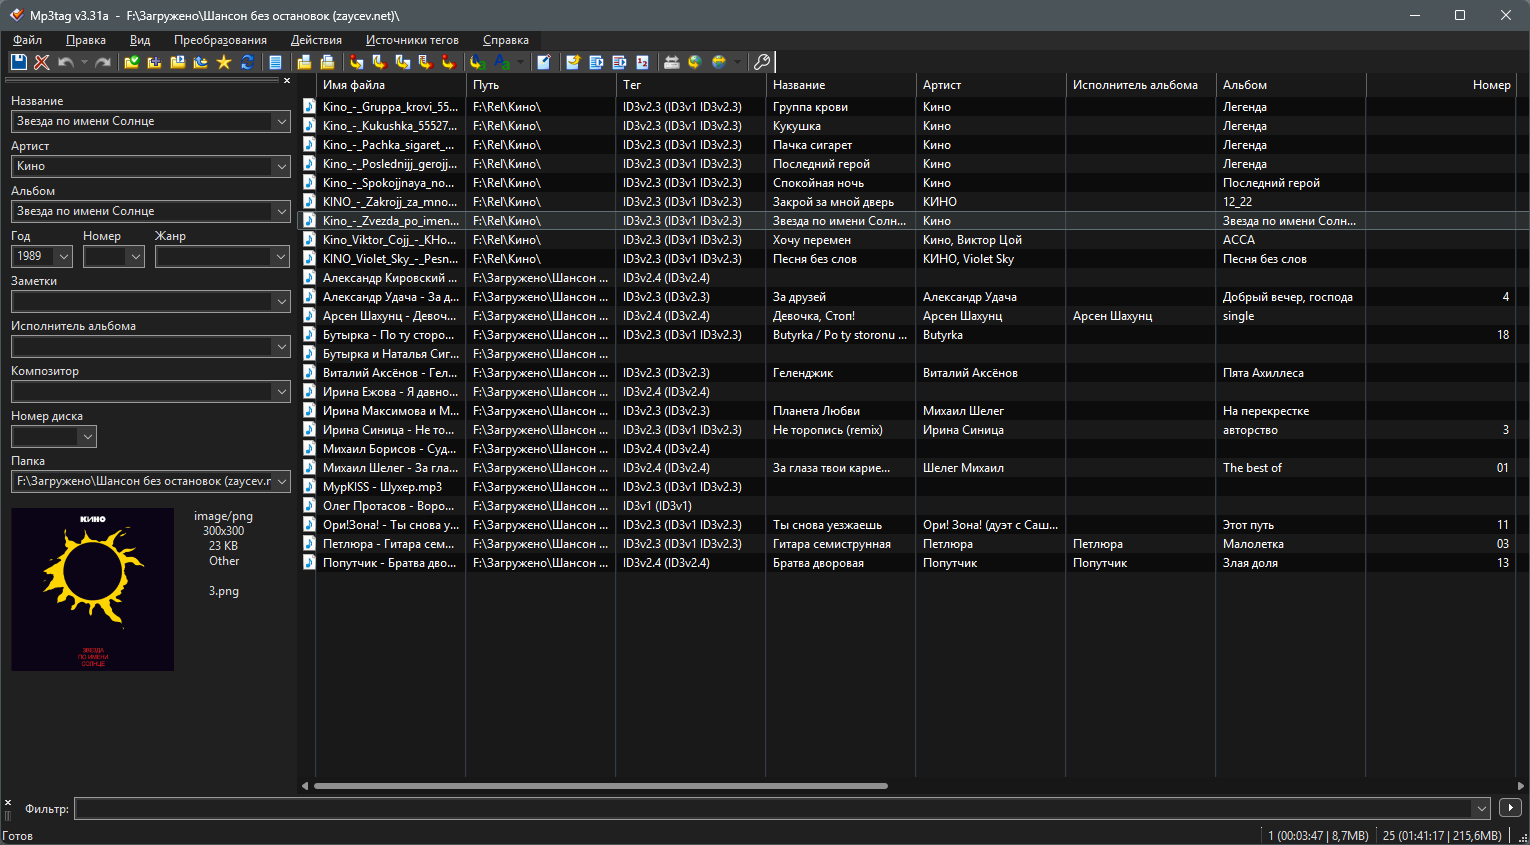Sort by the Артист column header
The width and height of the screenshot is (1530, 845).
[x=991, y=85]
